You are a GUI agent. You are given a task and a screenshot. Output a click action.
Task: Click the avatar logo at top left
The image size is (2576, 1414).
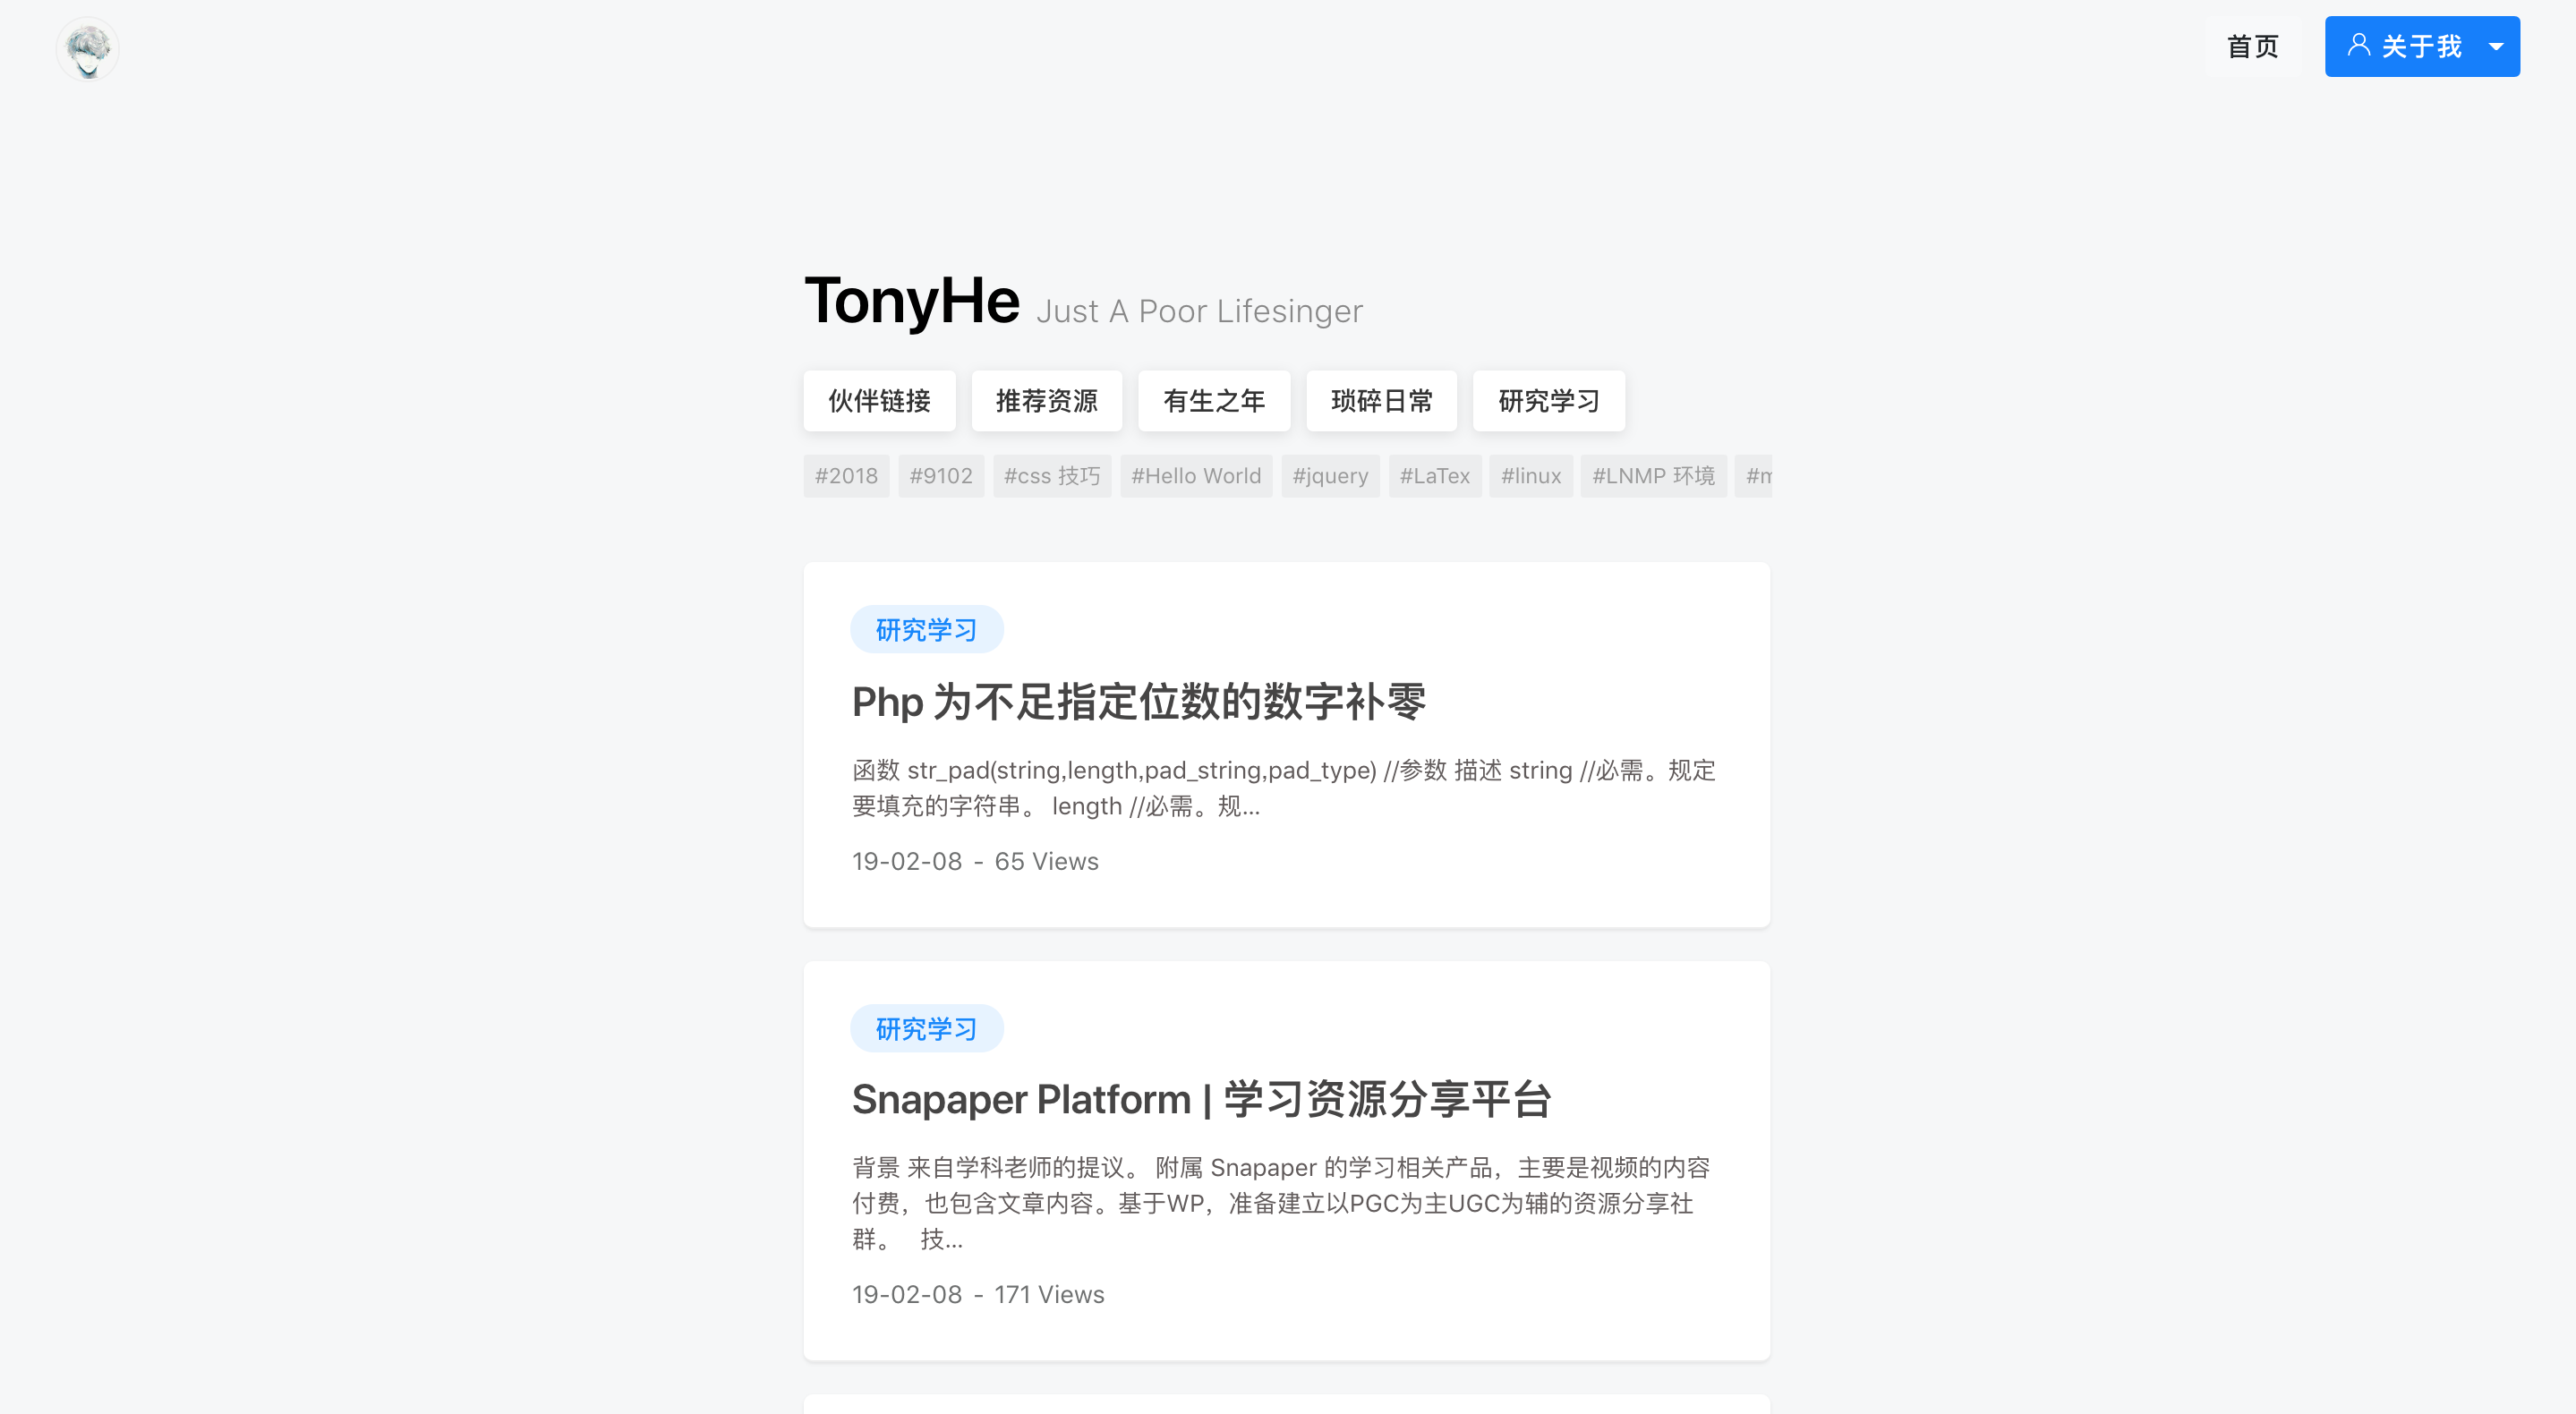[88, 48]
